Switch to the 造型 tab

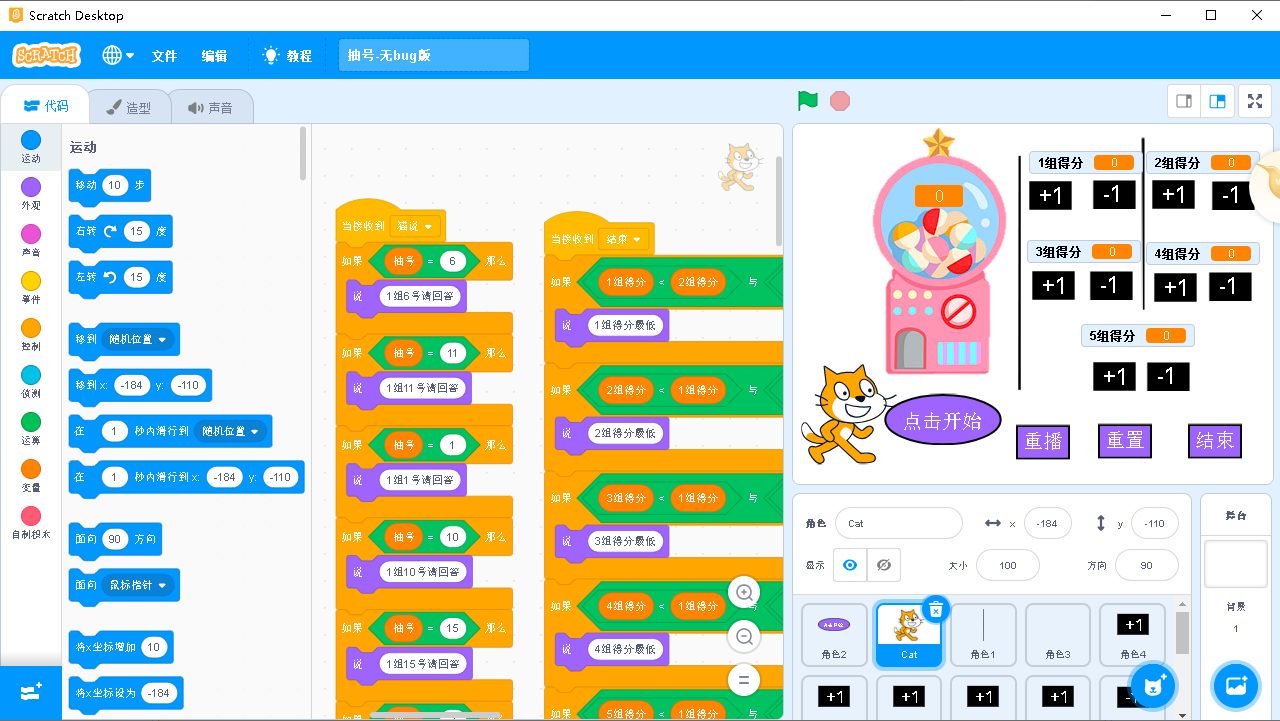[129, 107]
